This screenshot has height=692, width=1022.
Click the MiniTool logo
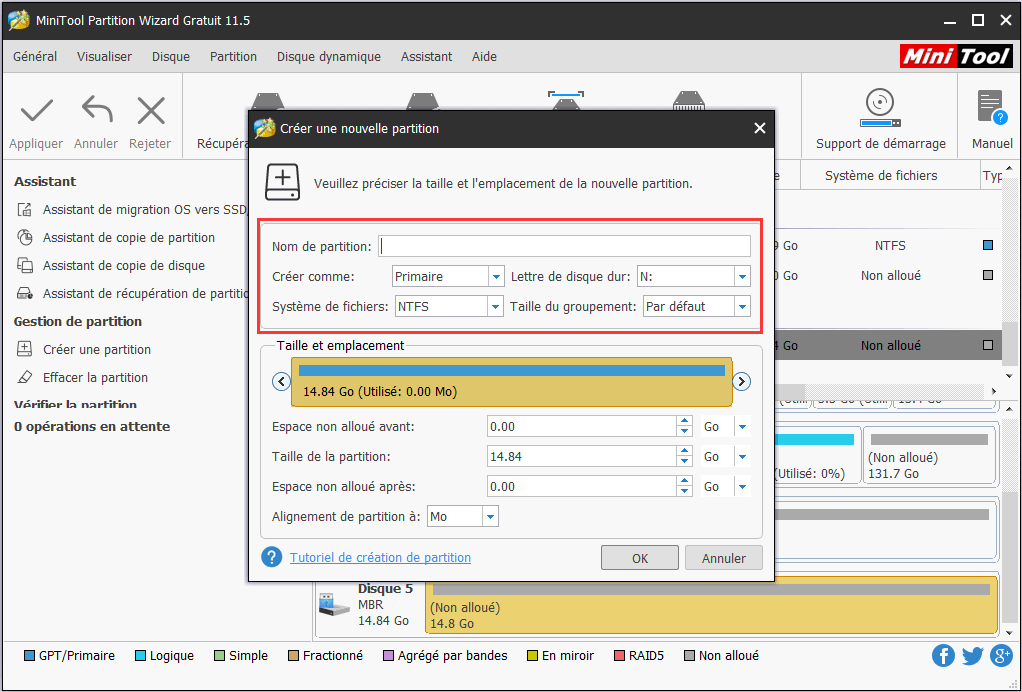pos(956,57)
